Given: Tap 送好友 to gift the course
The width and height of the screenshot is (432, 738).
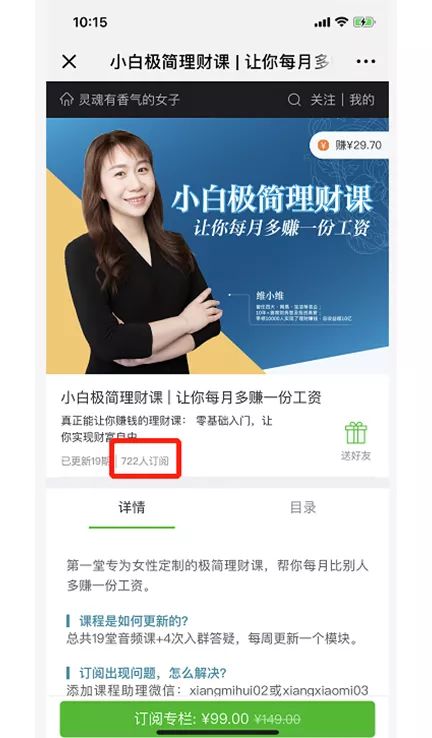Looking at the screenshot, I should [x=356, y=456].
